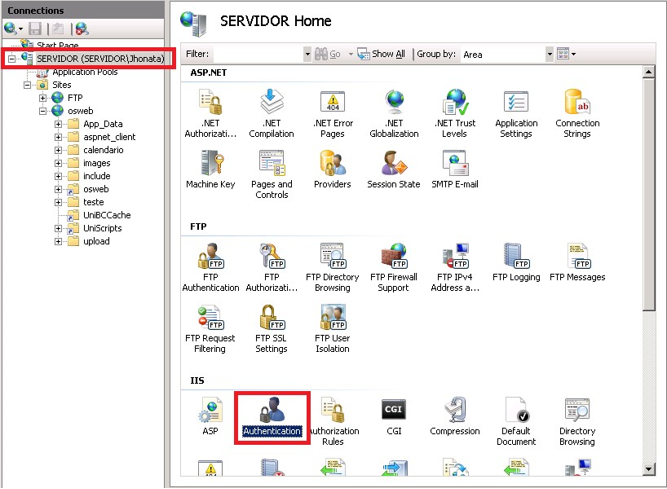Image resolution: width=667 pixels, height=489 pixels.
Task: Open .NET Globalization feature
Action: pos(394,113)
